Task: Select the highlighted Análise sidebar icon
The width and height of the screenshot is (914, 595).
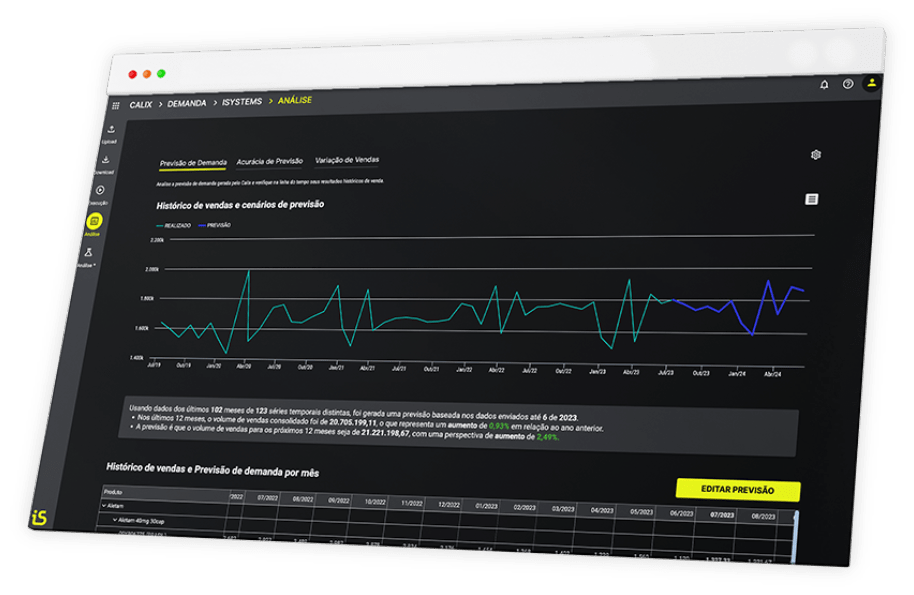Action: pyautogui.click(x=94, y=221)
